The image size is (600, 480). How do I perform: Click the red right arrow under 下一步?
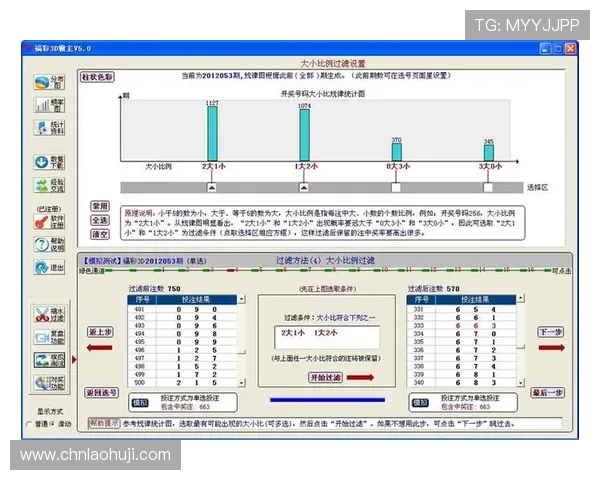pos(551,348)
